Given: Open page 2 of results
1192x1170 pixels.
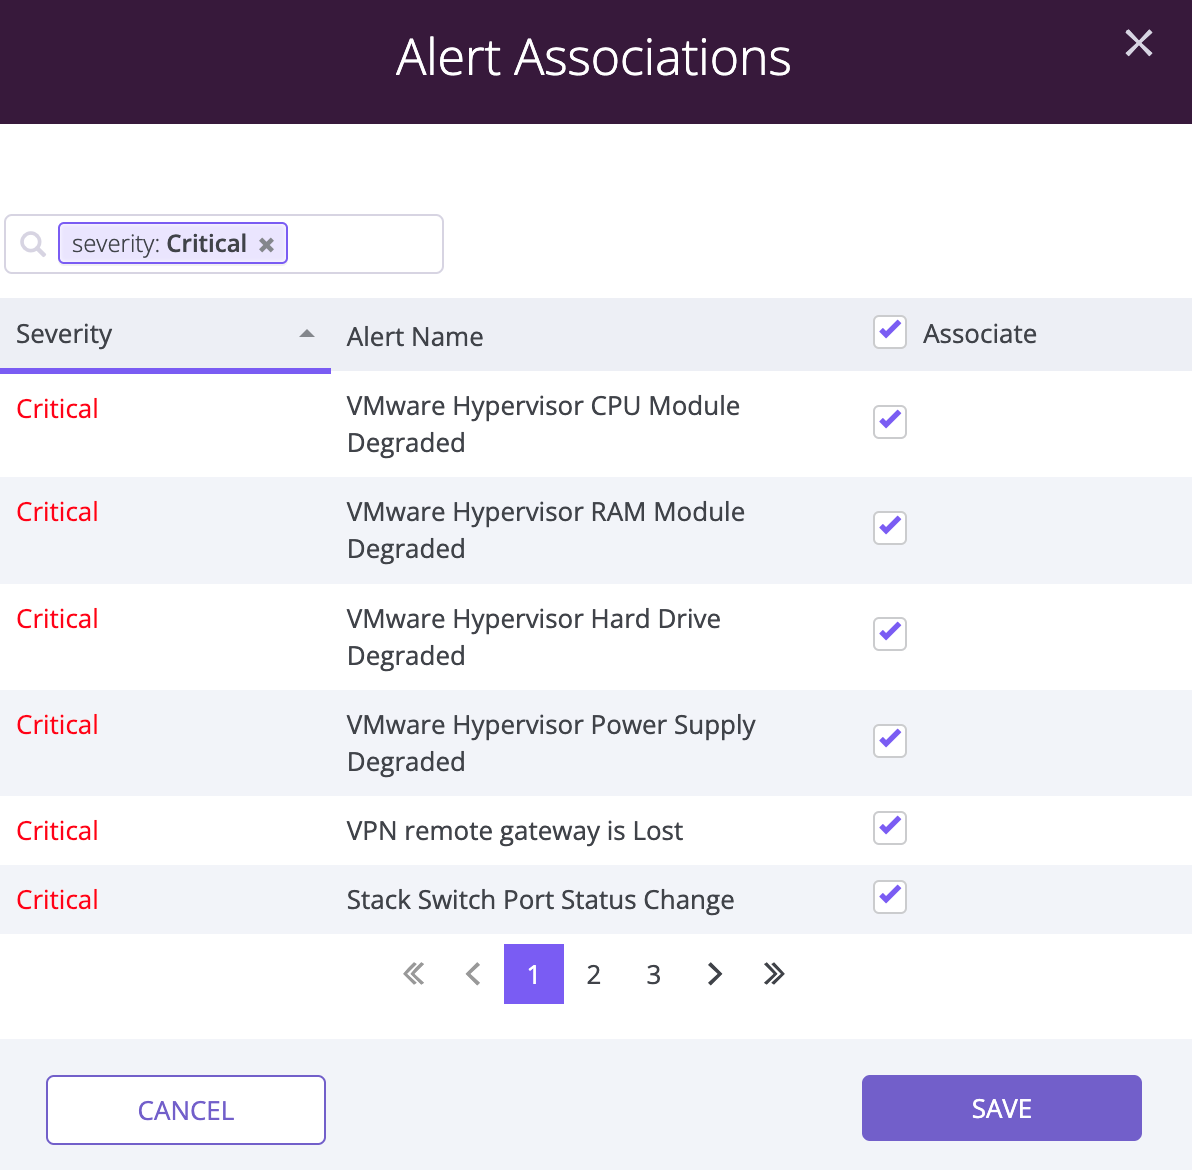Looking at the screenshot, I should tap(594, 974).
